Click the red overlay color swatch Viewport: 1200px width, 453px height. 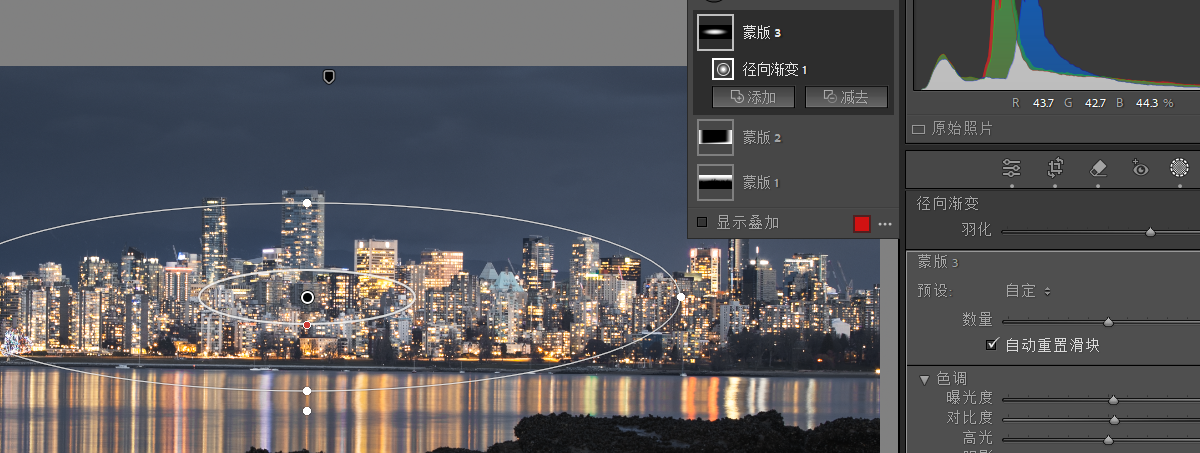tap(862, 224)
